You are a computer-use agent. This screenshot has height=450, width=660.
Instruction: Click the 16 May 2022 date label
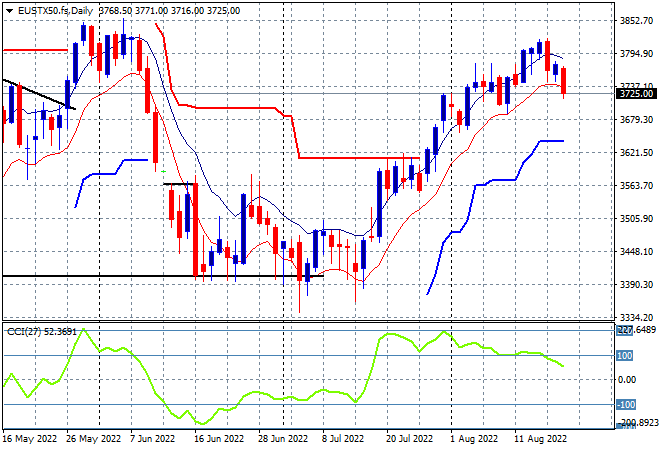click(x=29, y=439)
